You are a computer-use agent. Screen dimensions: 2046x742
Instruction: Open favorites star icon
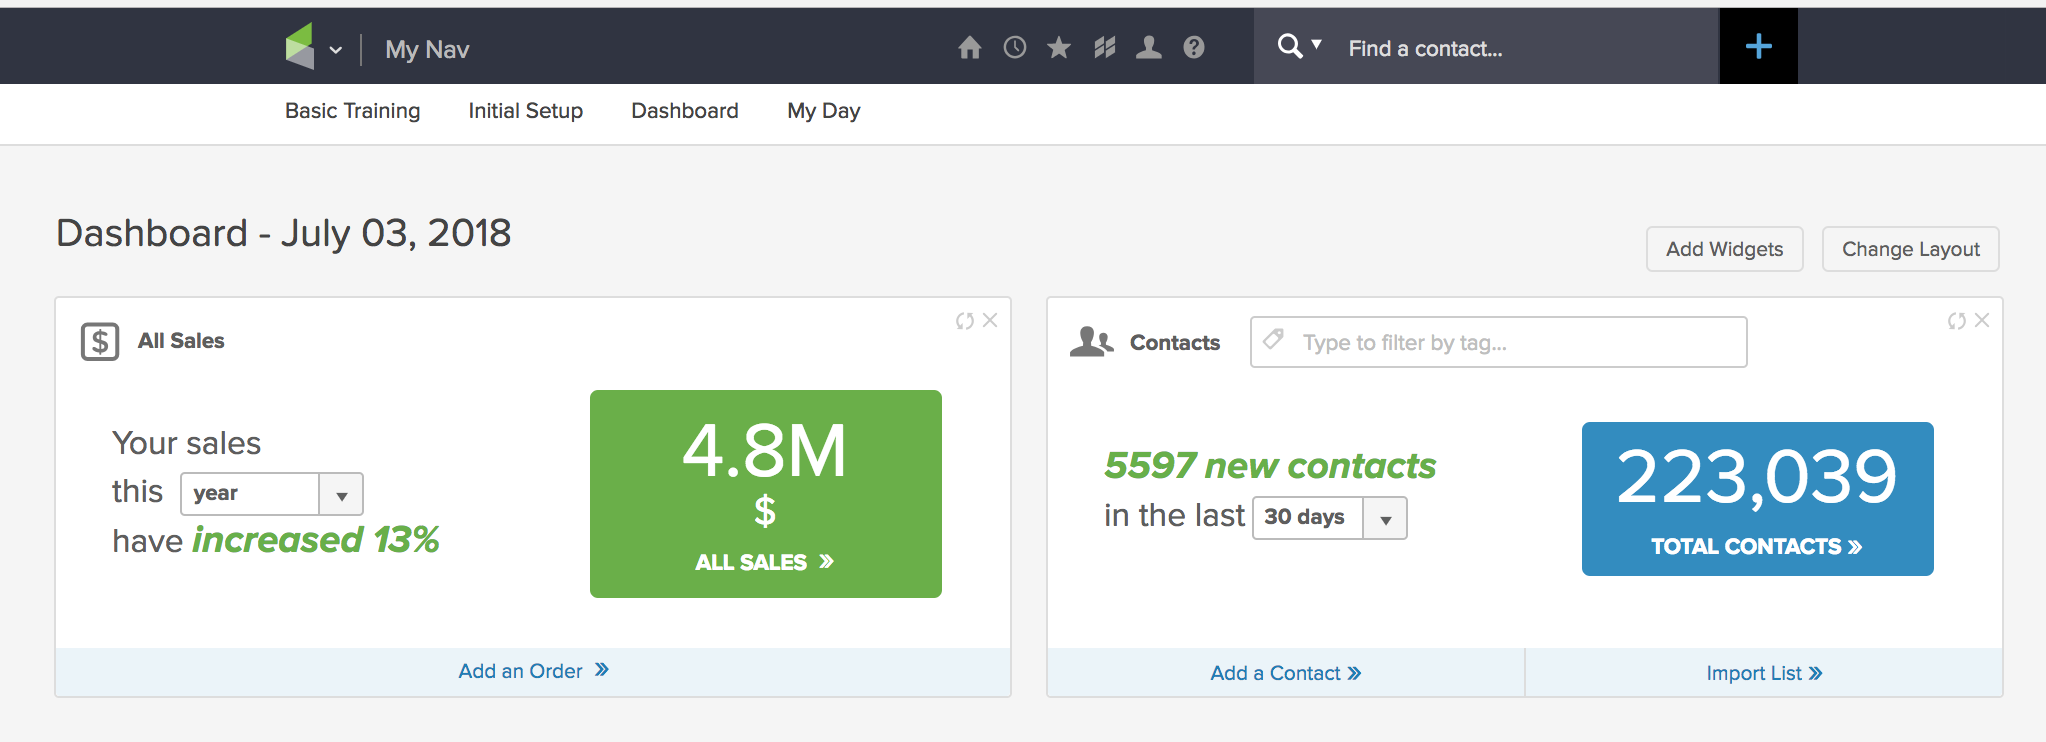pyautogui.click(x=1059, y=47)
